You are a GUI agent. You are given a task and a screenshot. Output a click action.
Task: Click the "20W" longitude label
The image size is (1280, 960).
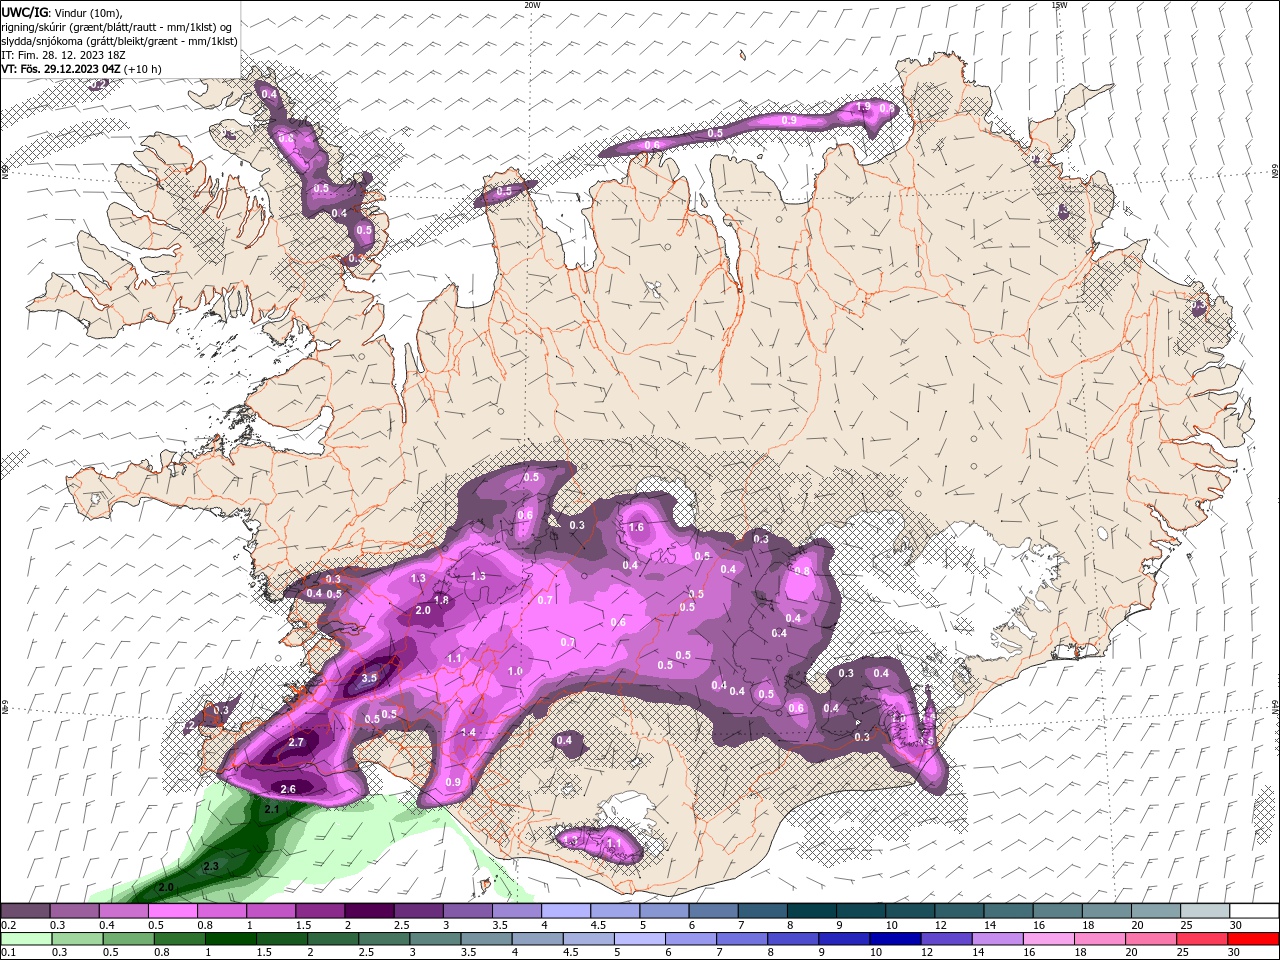(x=532, y=5)
